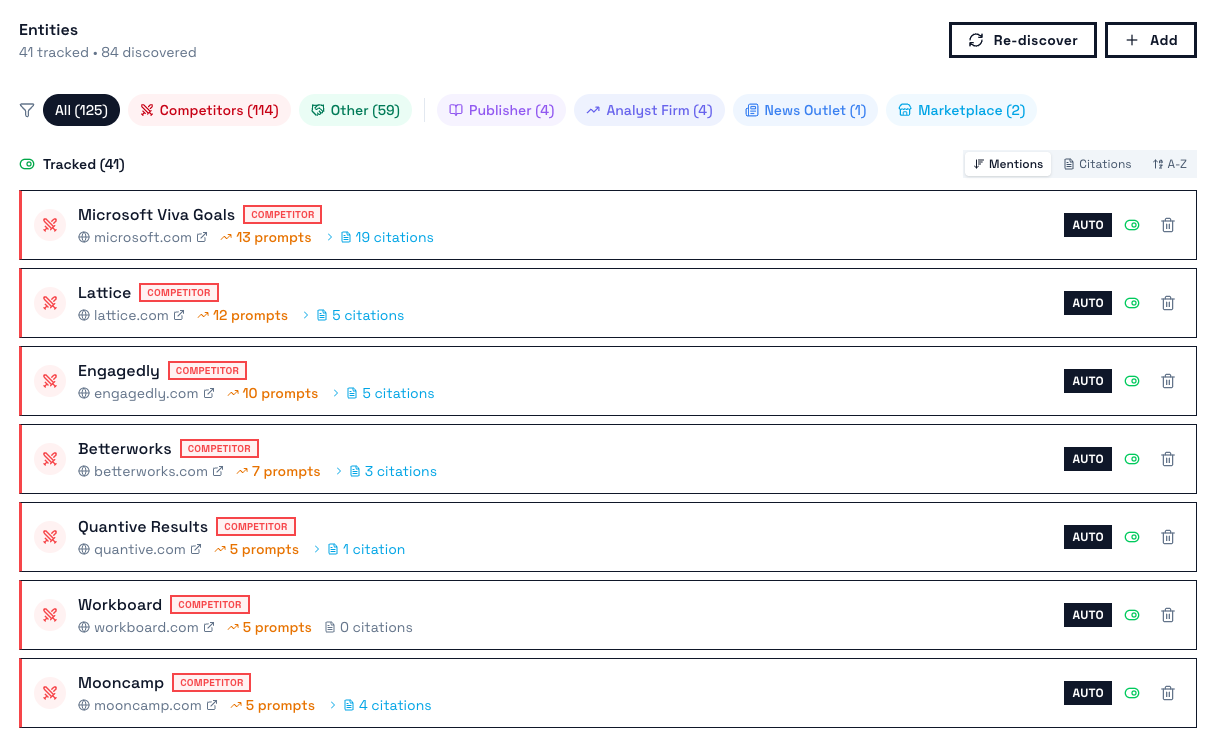Click the Add button
Viewport: 1217px width, 733px height.
(x=1150, y=40)
